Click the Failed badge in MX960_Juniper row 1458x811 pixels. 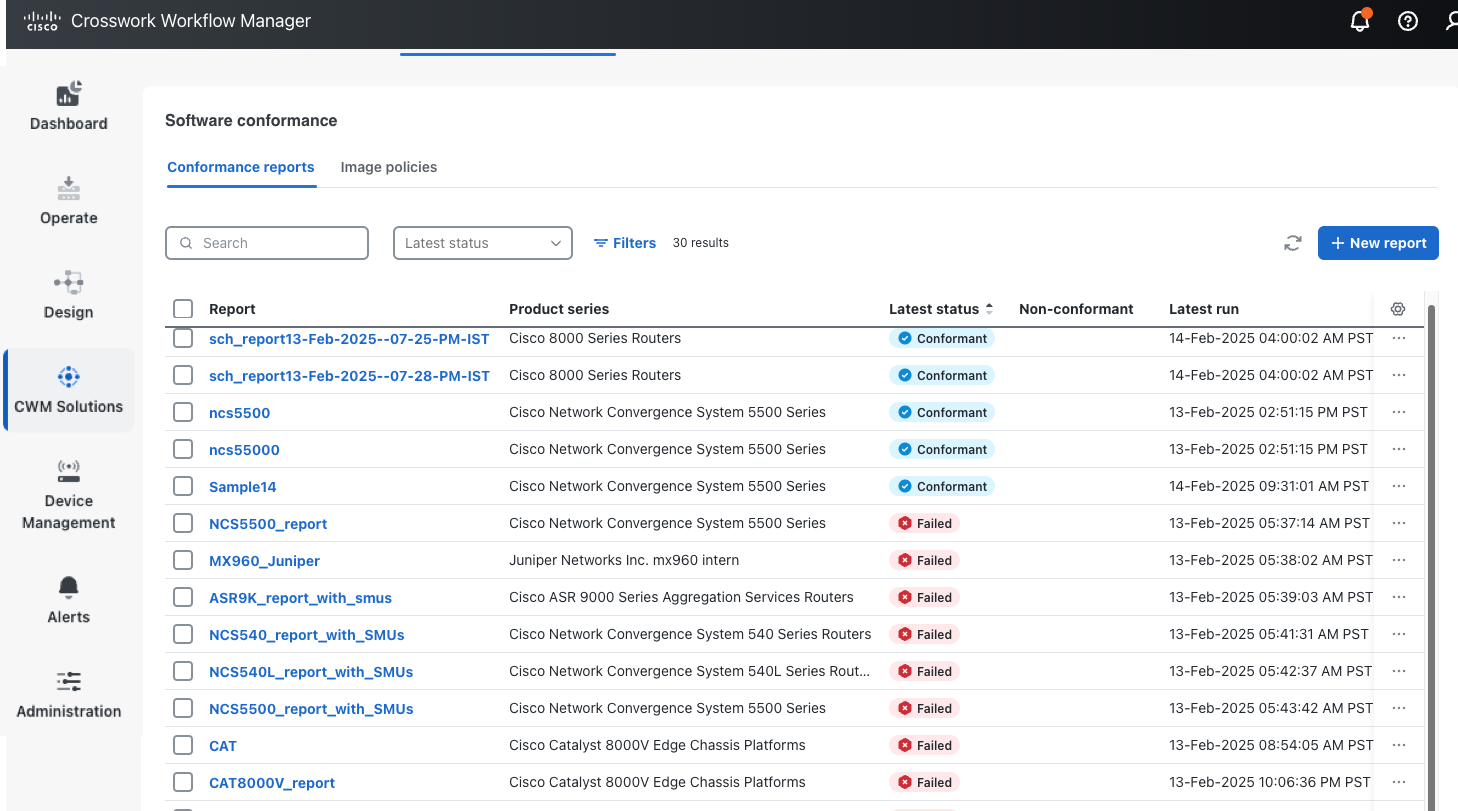(x=924, y=560)
